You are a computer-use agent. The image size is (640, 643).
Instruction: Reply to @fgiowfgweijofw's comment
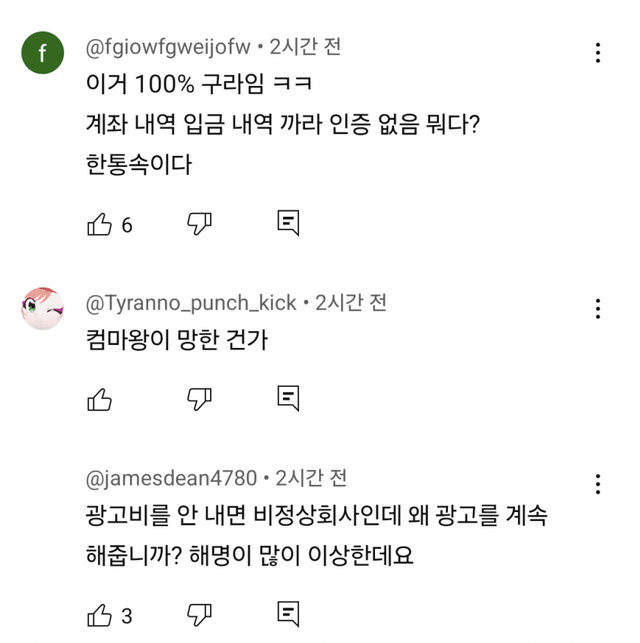point(288,224)
